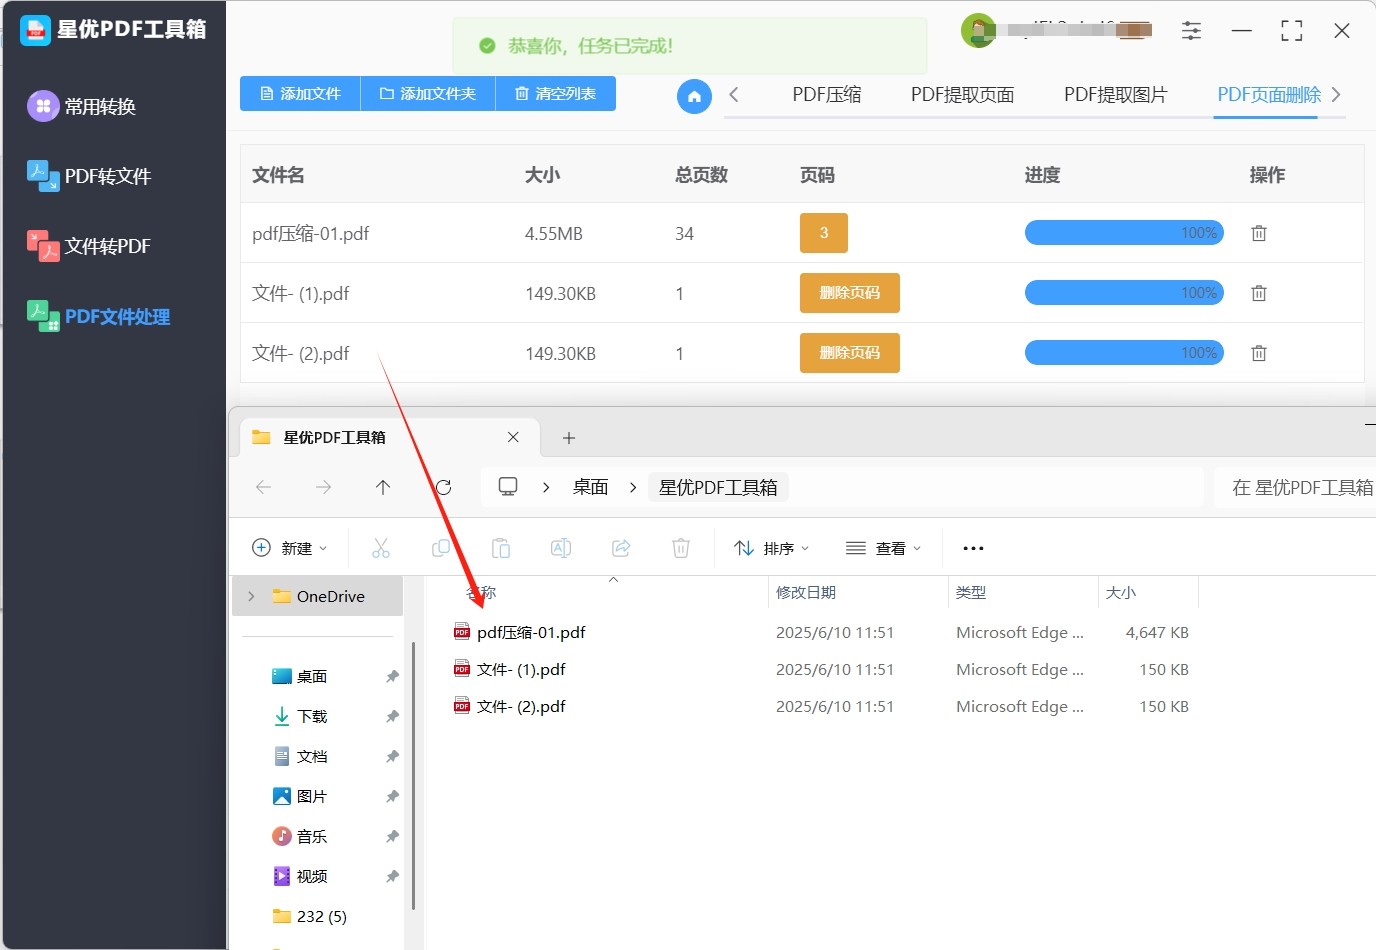Click the Explorer search box 在 星优PDF工具箱
The height and width of the screenshot is (950, 1376).
(1295, 487)
